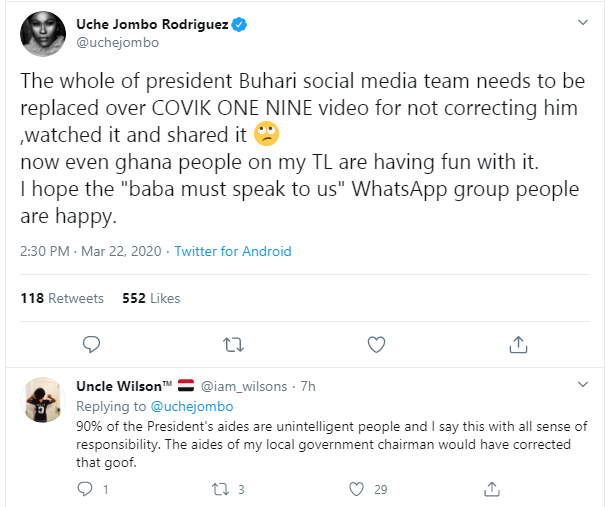View the list of 118 Retweets
Viewport: 606px width, 507px height.
pyautogui.click(x=62, y=298)
